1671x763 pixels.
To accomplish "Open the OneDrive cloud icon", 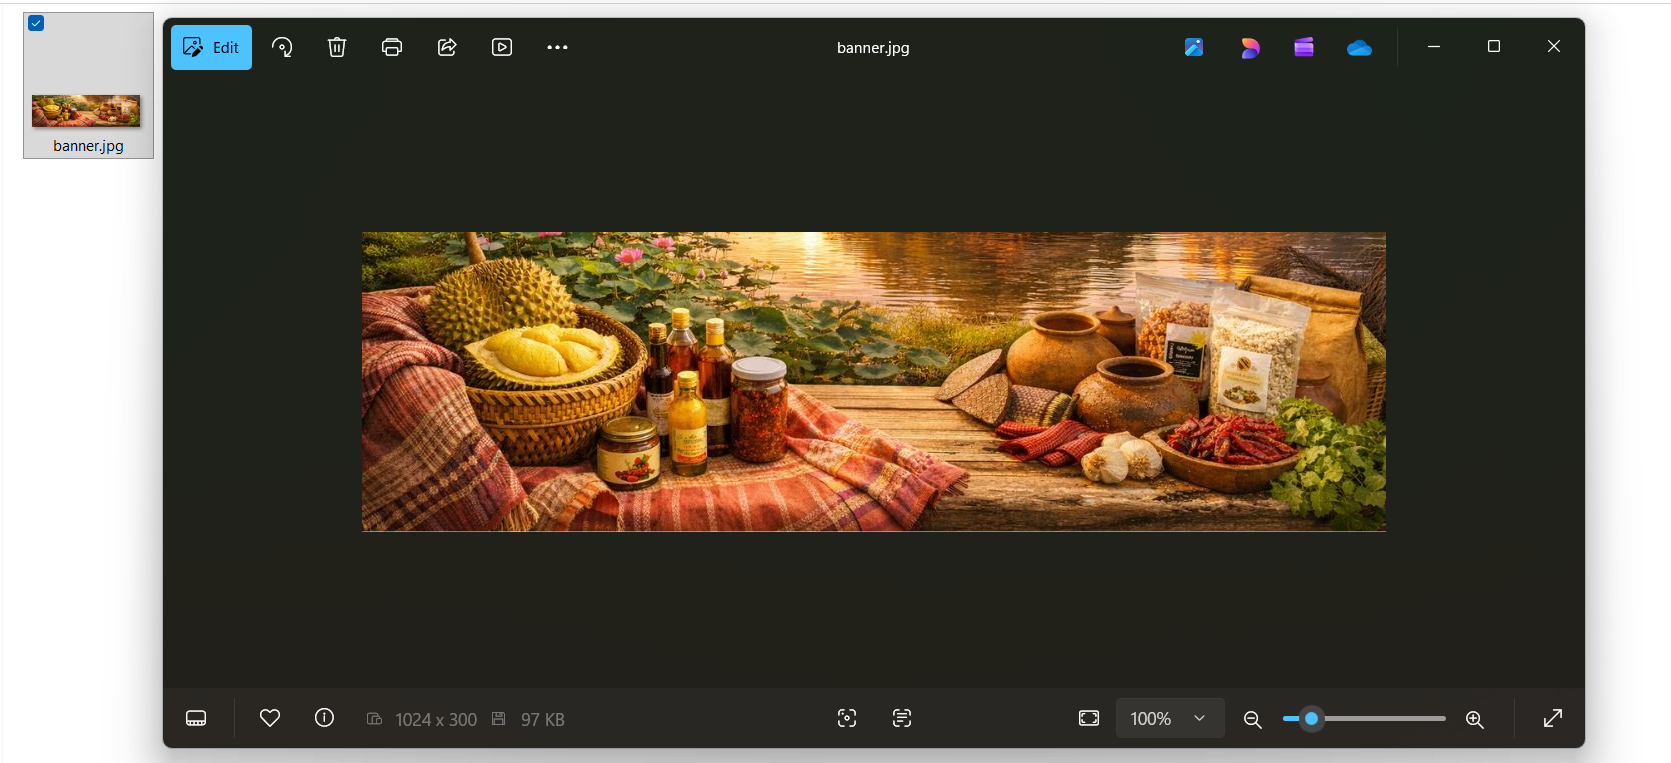I will tap(1359, 47).
